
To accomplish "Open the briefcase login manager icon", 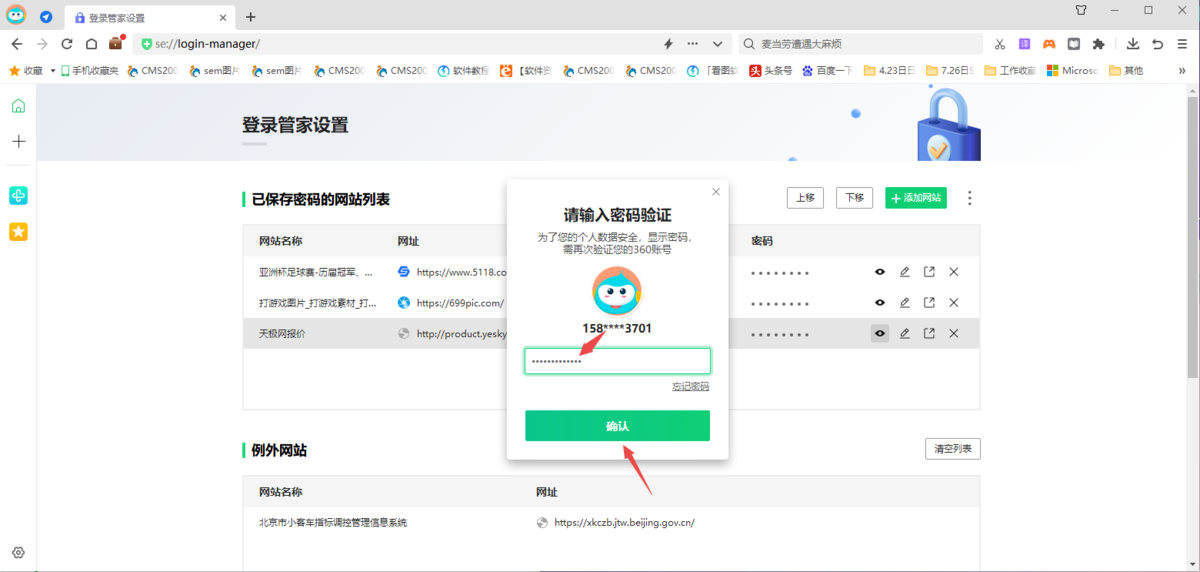I will 116,43.
